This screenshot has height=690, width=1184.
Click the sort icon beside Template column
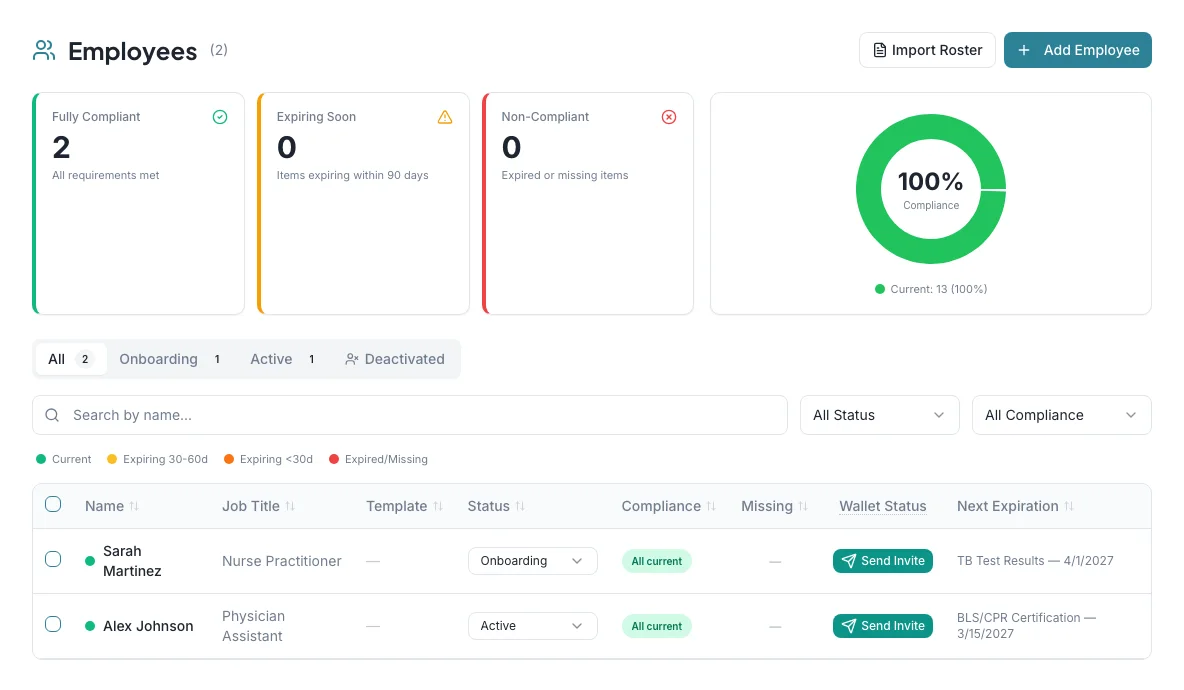(x=437, y=507)
